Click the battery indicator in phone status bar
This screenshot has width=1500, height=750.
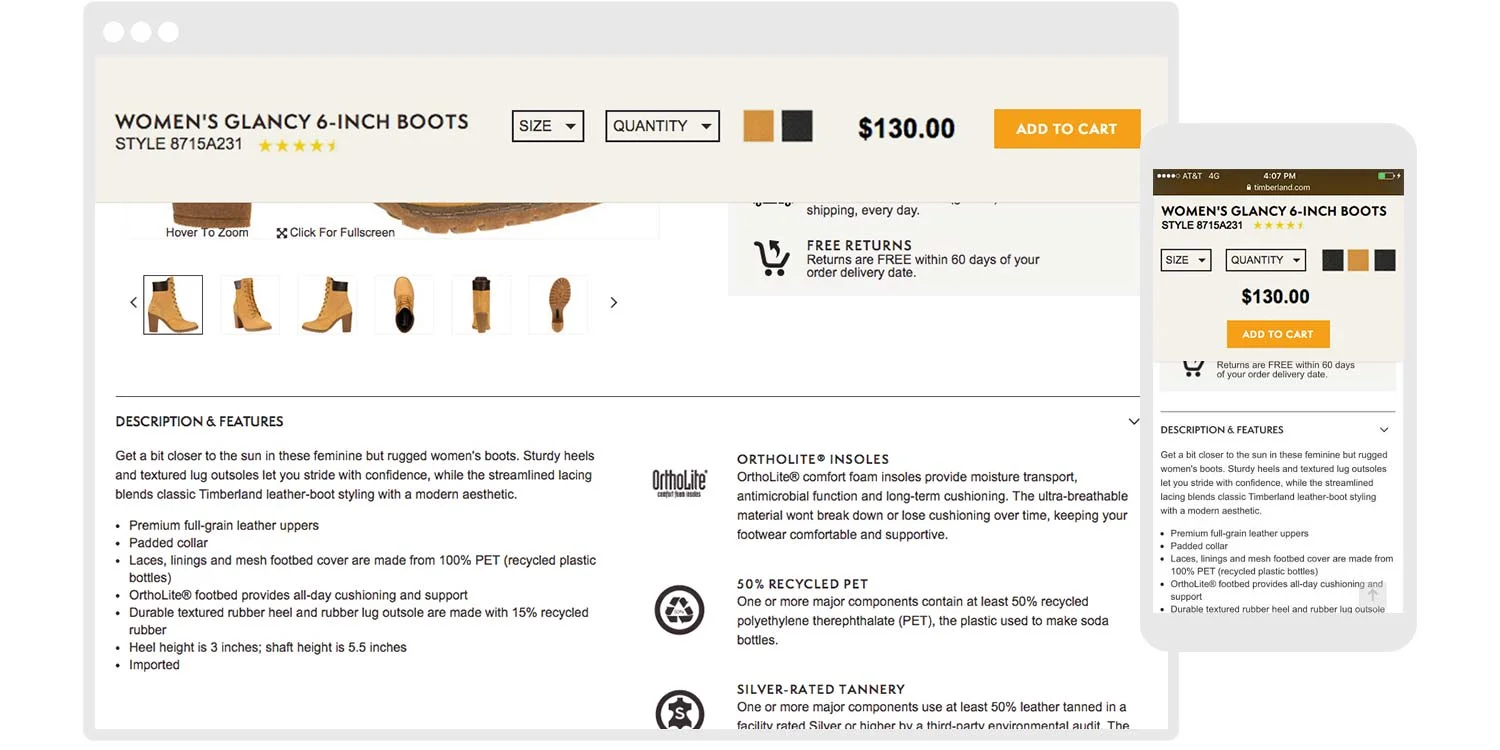click(1388, 176)
